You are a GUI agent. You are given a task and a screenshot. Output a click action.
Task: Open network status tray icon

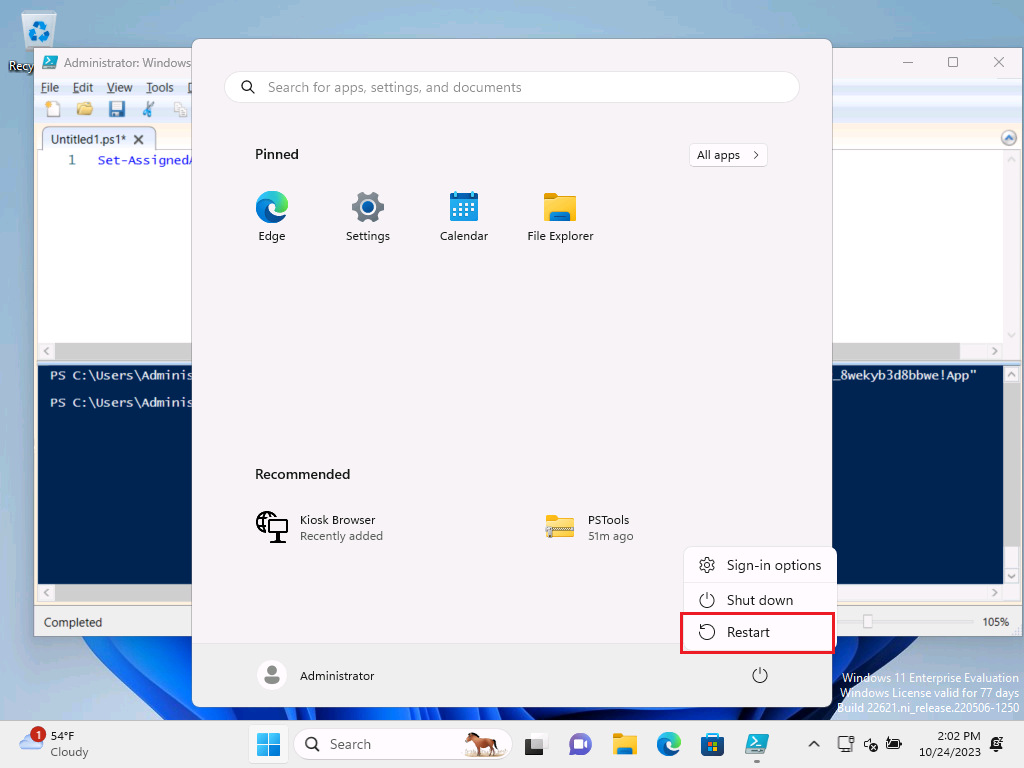(846, 744)
